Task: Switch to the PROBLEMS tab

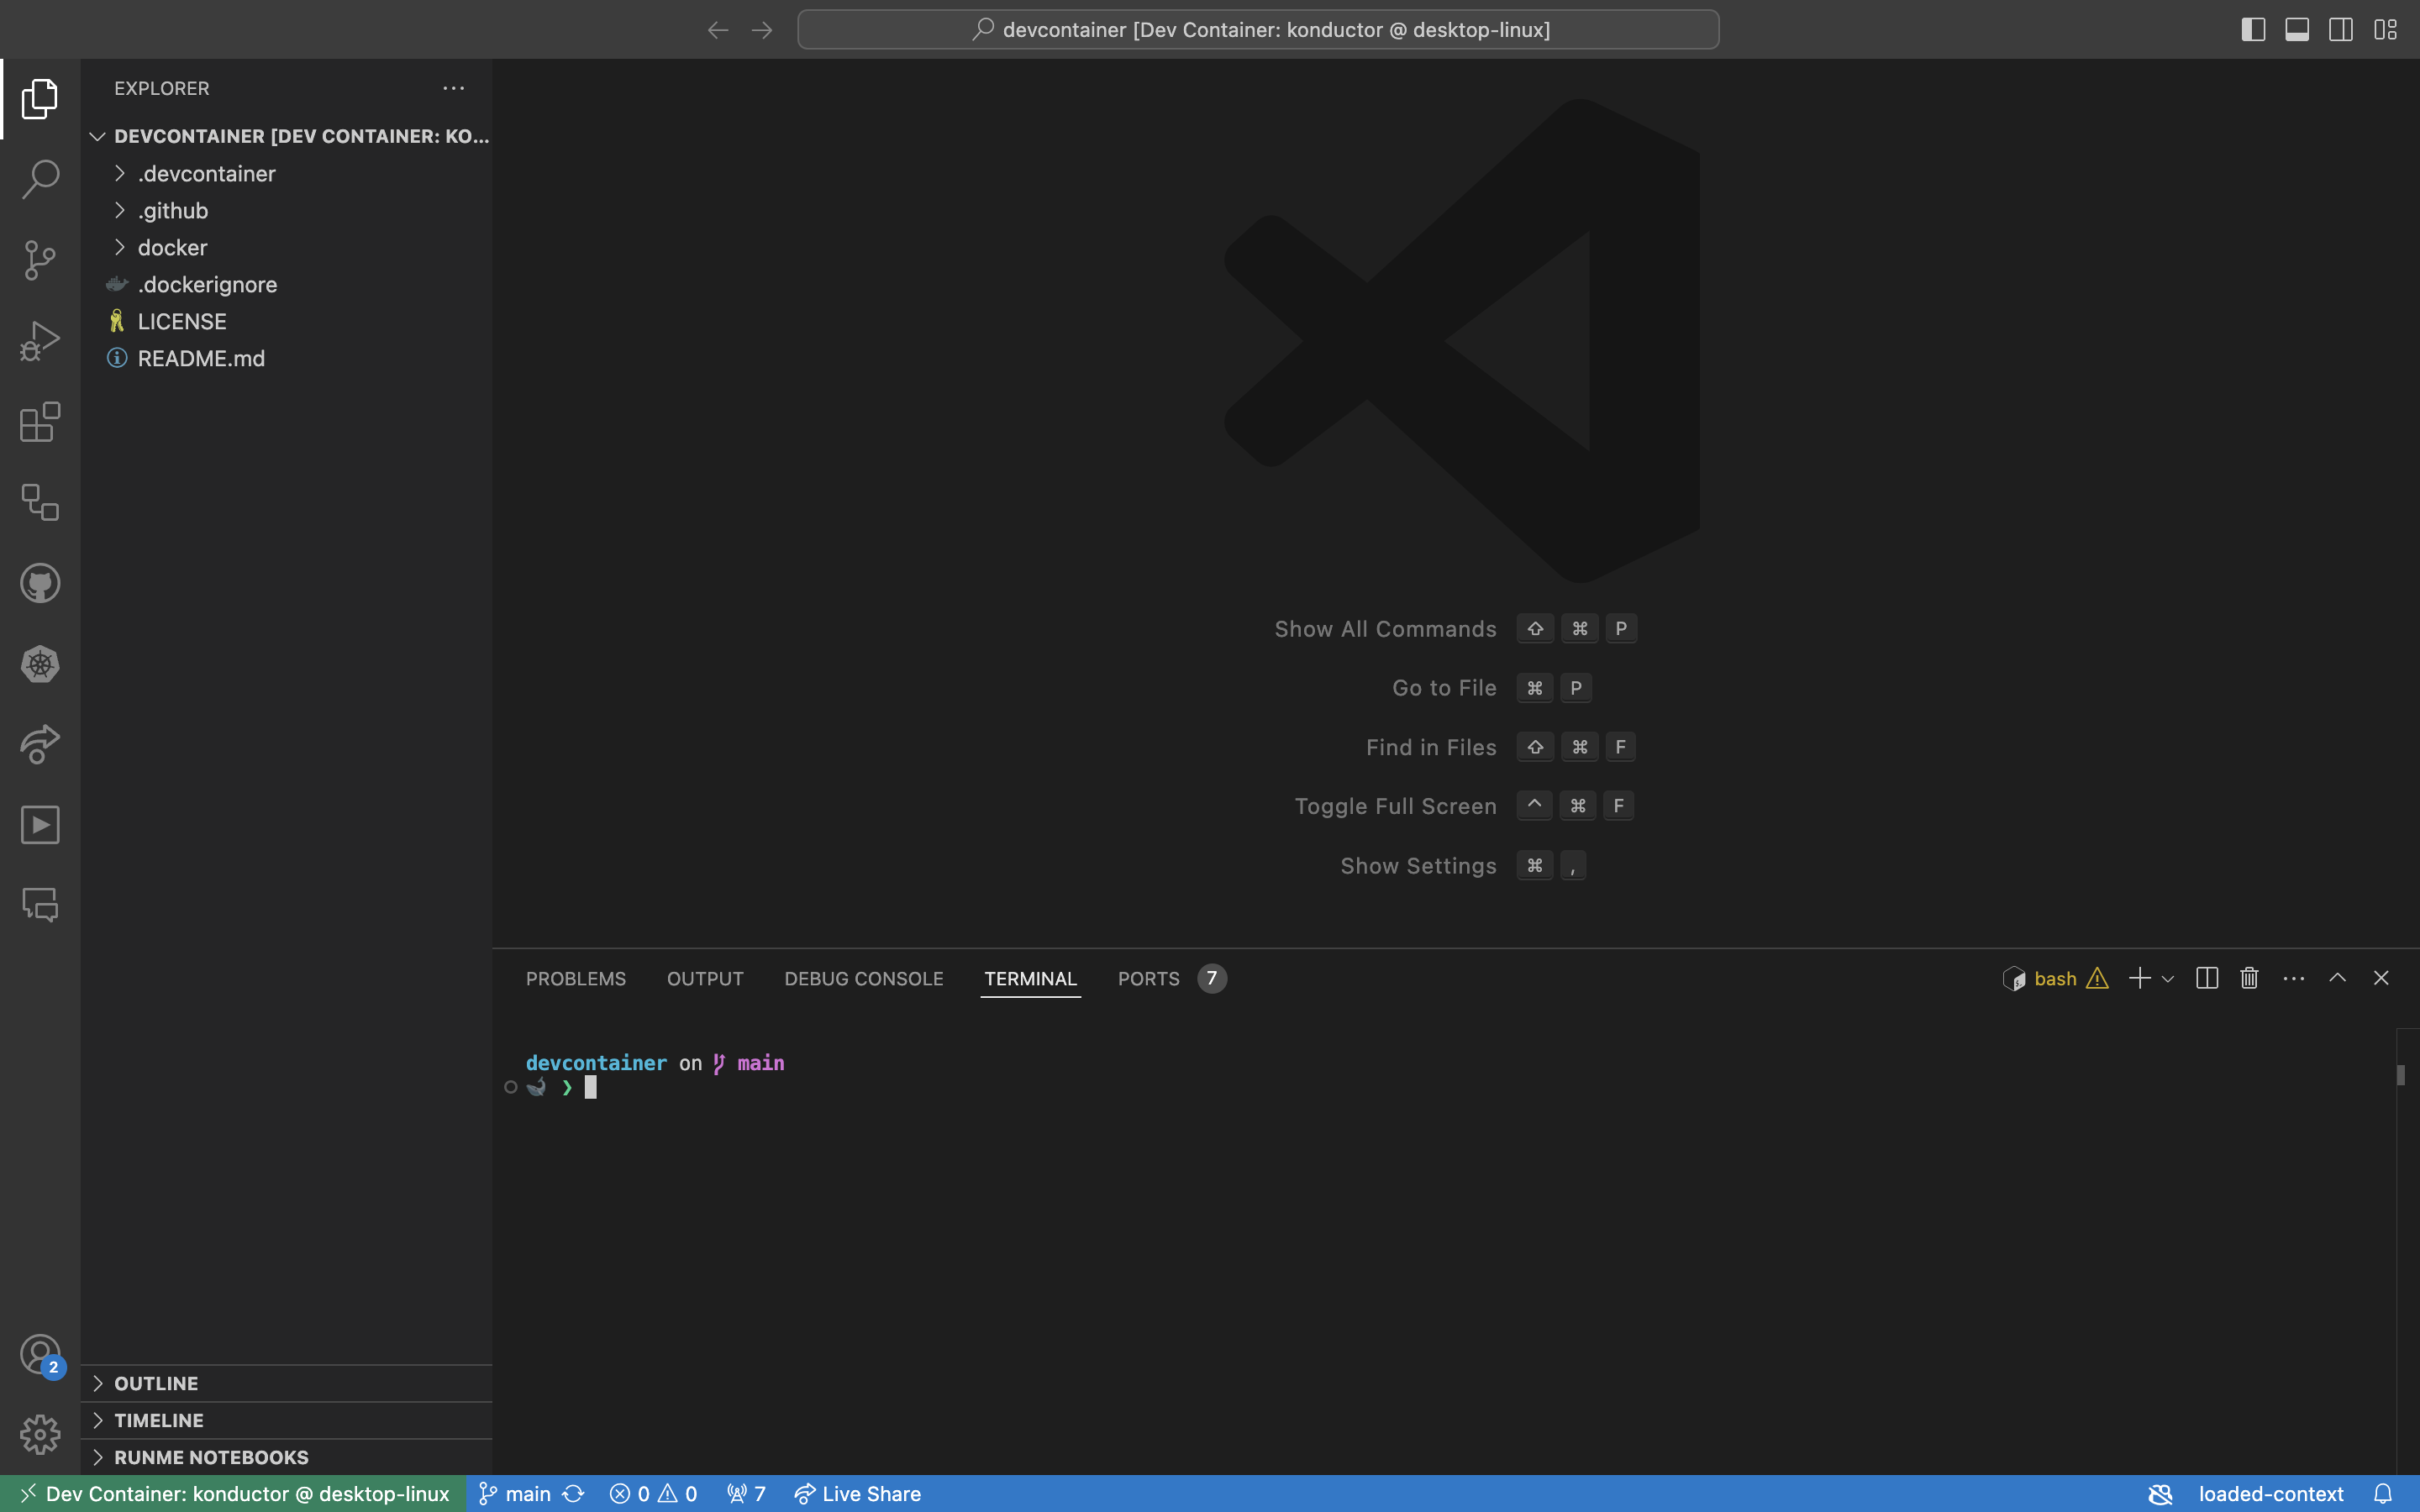Action: pos(576,979)
